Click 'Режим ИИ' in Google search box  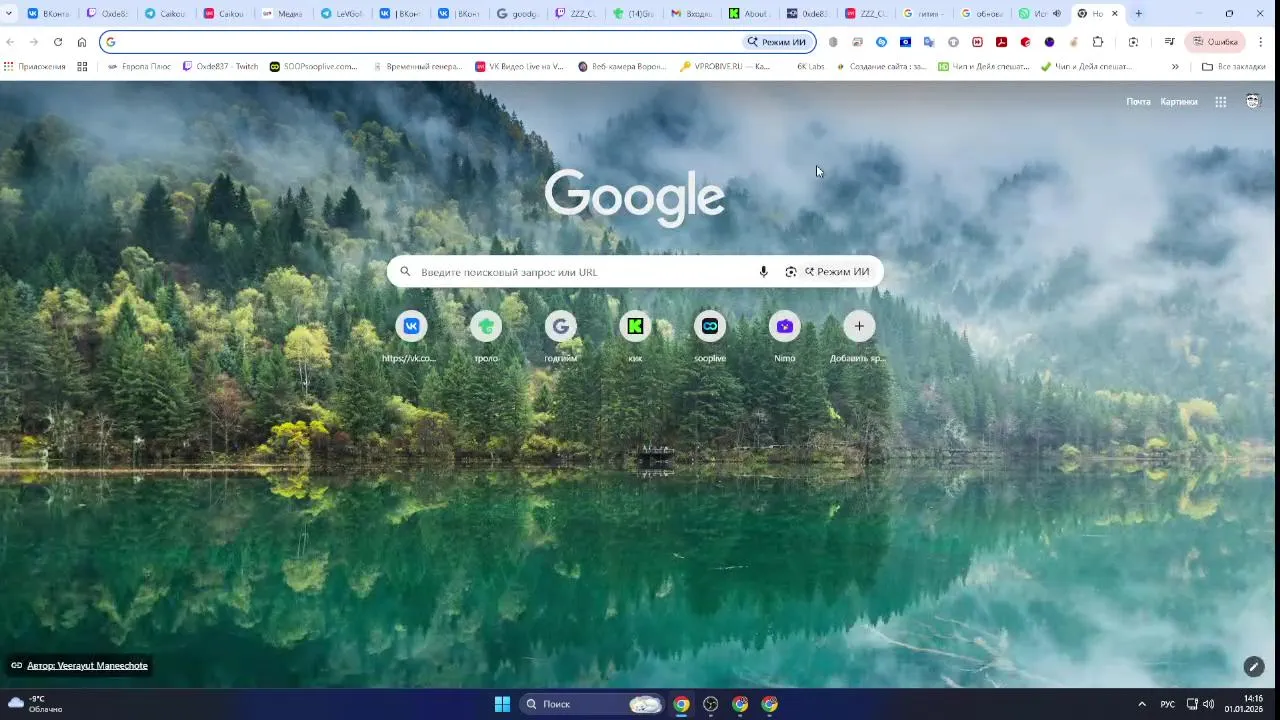tap(837, 272)
